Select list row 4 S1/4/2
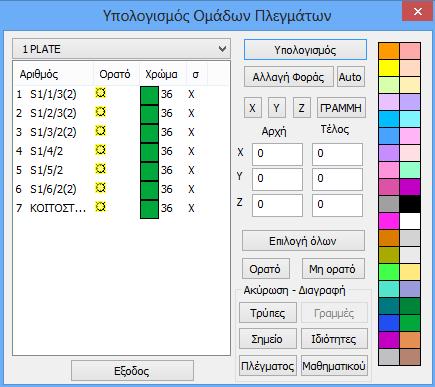 [x=121, y=151]
